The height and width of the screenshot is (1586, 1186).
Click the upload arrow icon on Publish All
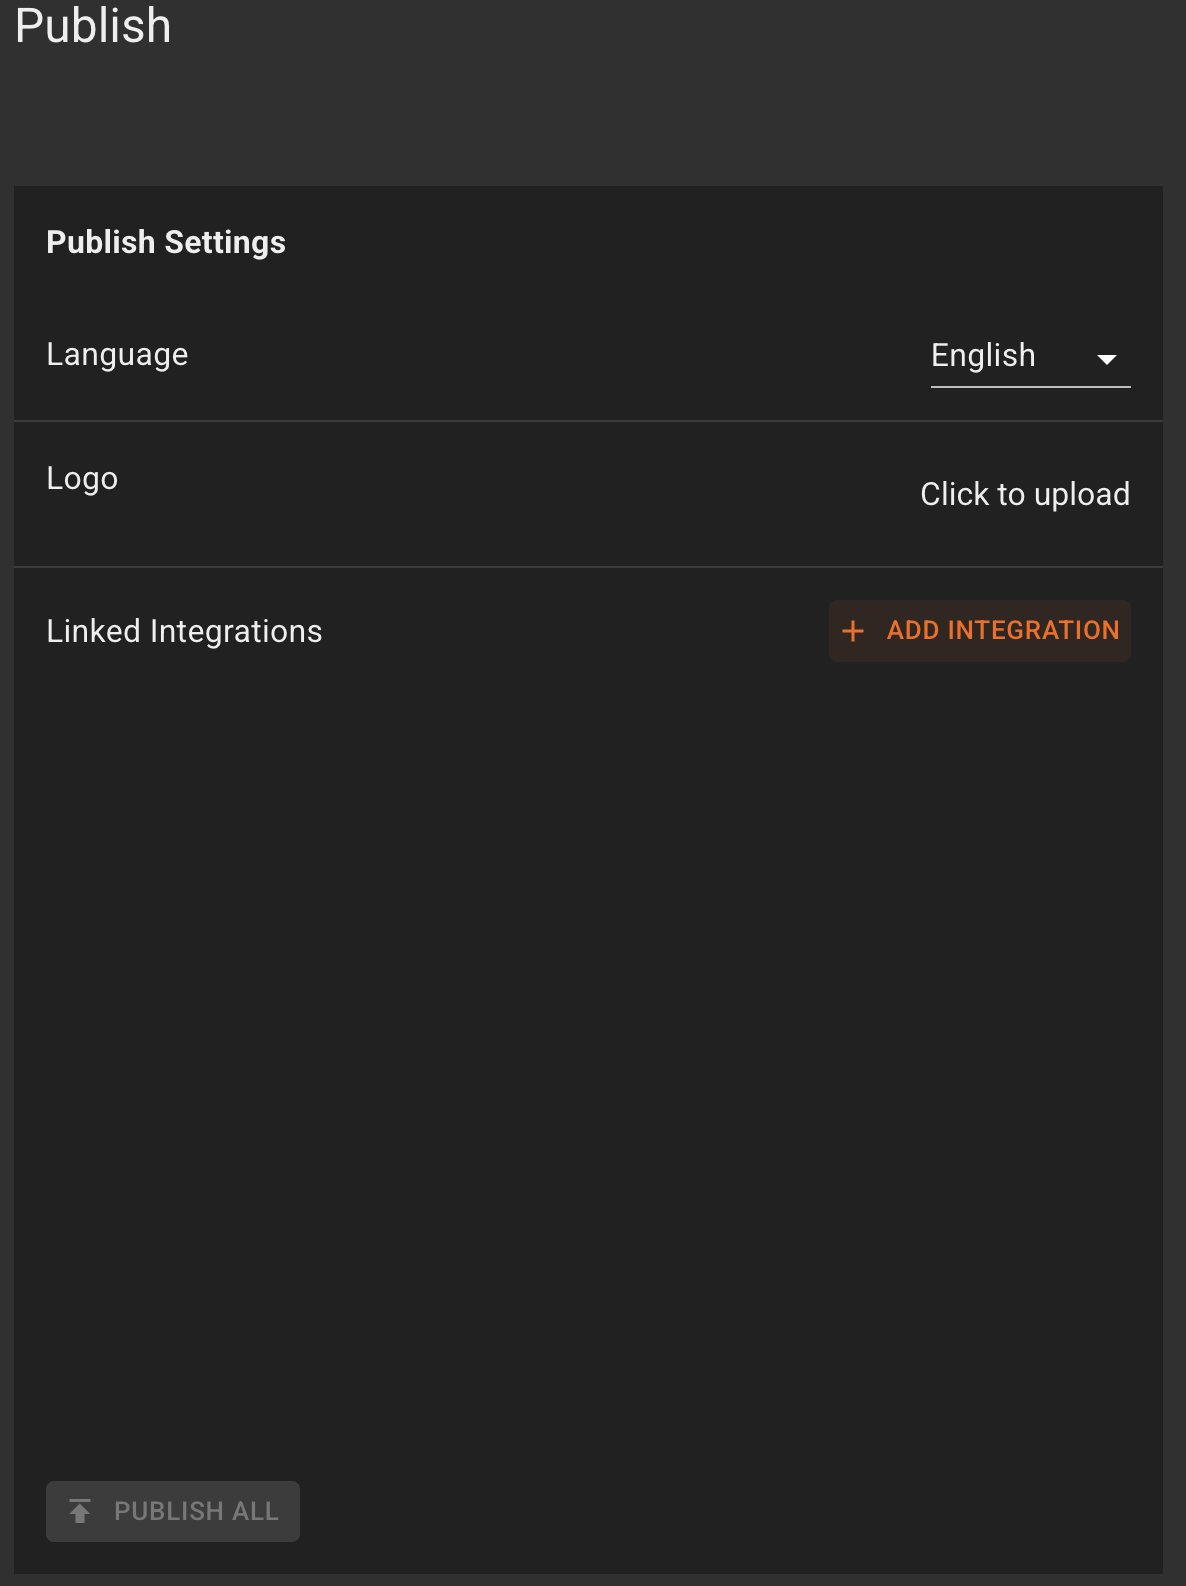click(82, 1511)
